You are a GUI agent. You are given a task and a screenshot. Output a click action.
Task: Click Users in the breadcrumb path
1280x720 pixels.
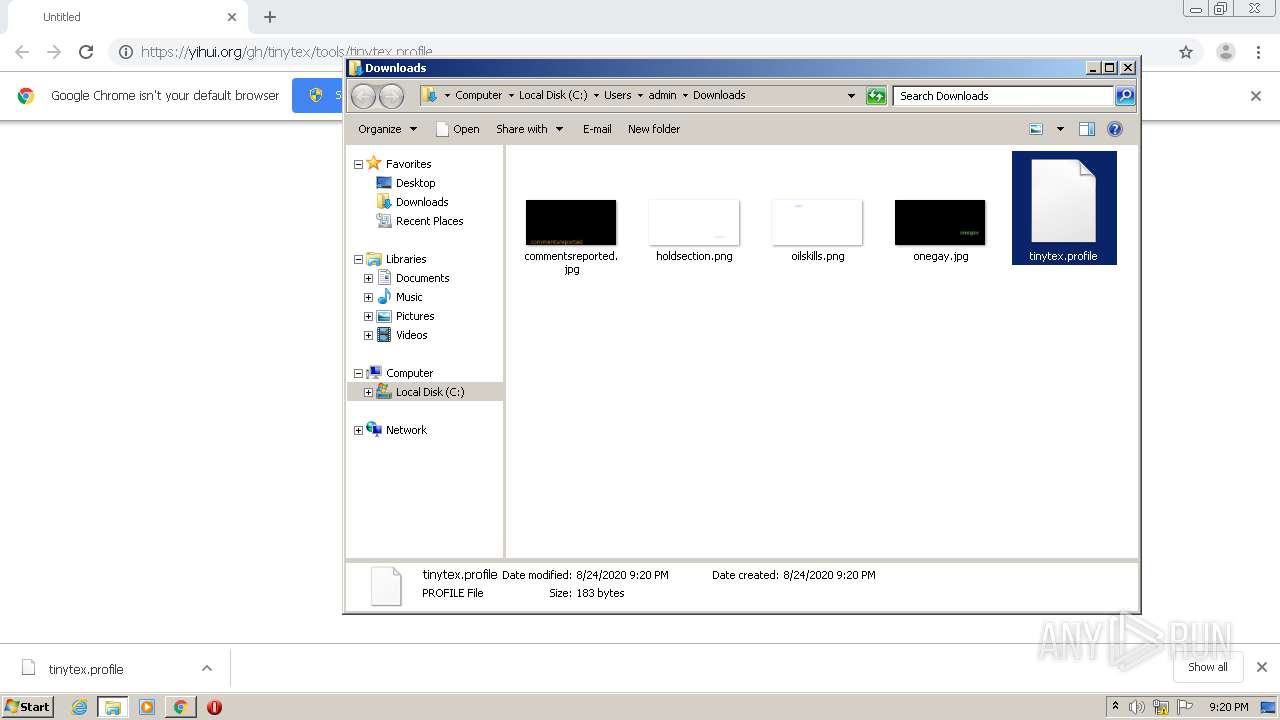[617, 95]
